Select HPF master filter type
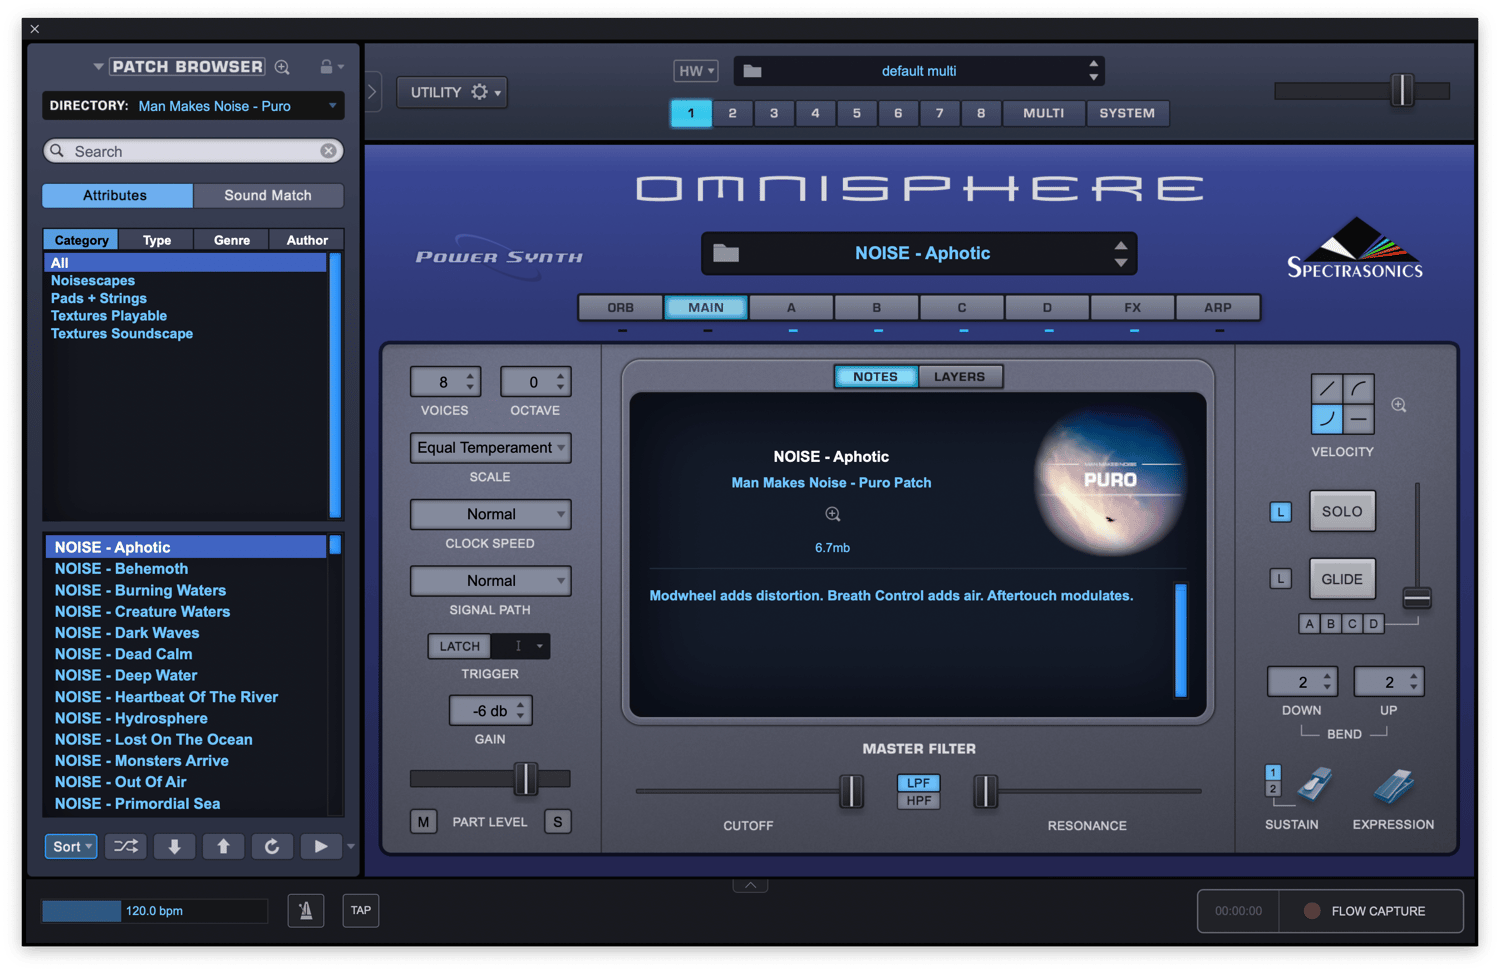The width and height of the screenshot is (1500, 972). [x=918, y=800]
